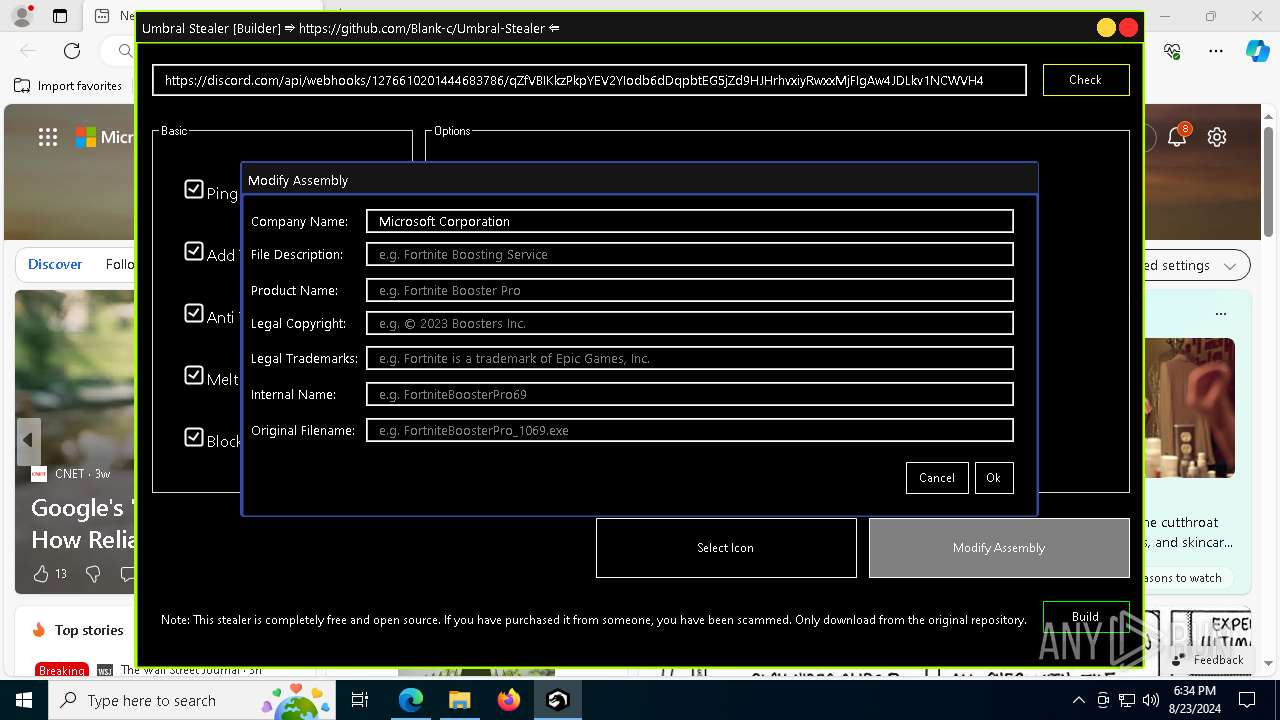Open Microsoft Edge from the taskbar
The width and height of the screenshot is (1280, 720).
411,700
